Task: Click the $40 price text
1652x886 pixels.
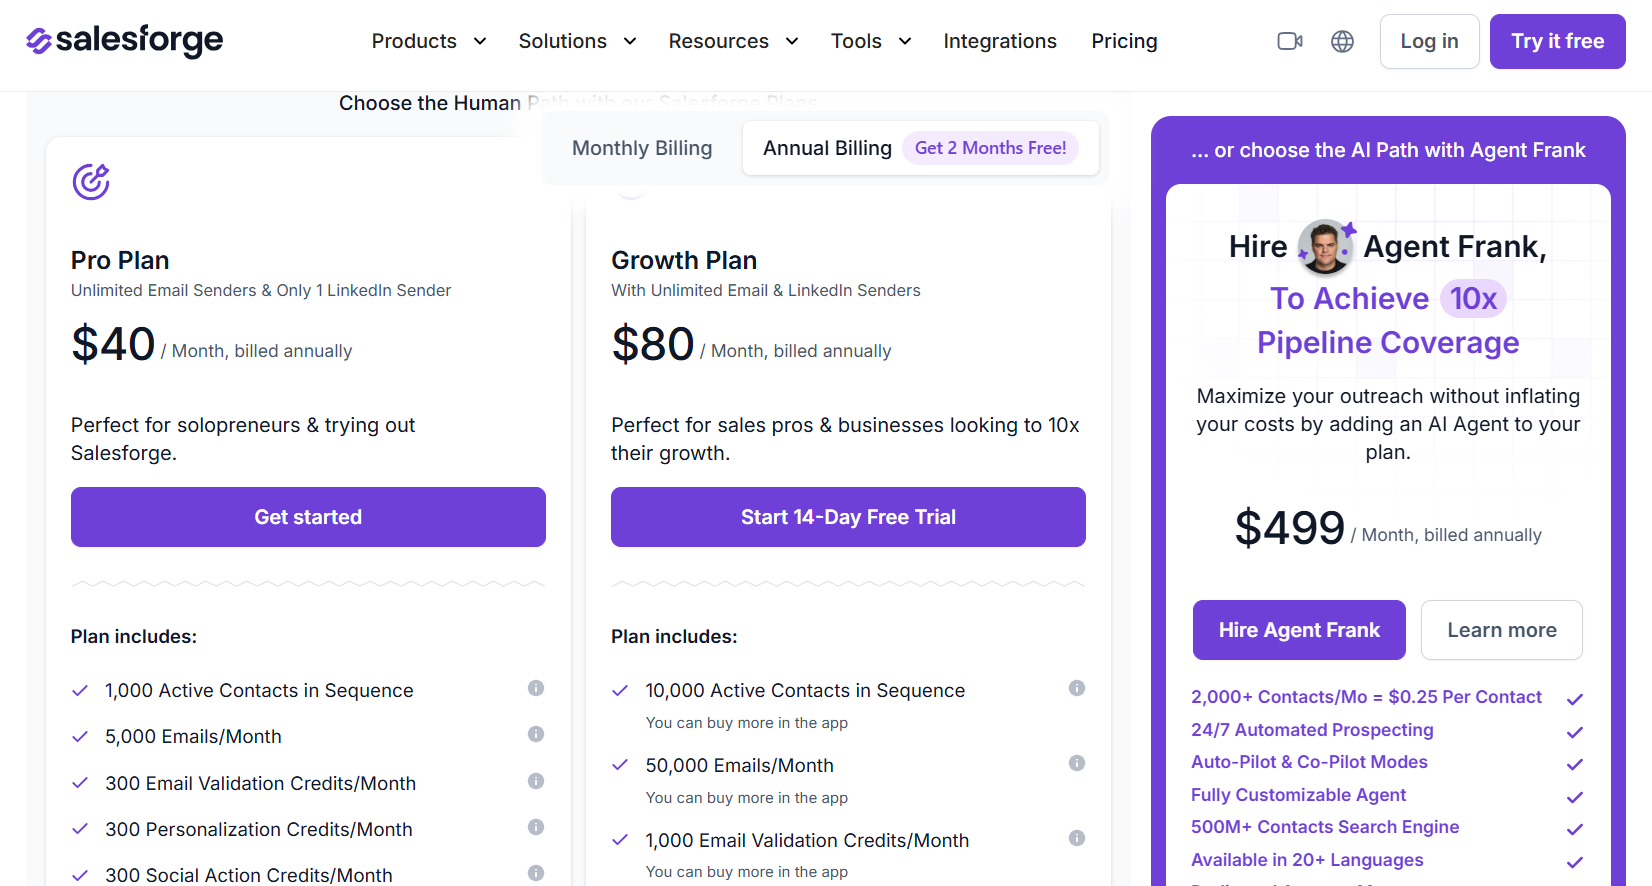Action: pyautogui.click(x=113, y=344)
